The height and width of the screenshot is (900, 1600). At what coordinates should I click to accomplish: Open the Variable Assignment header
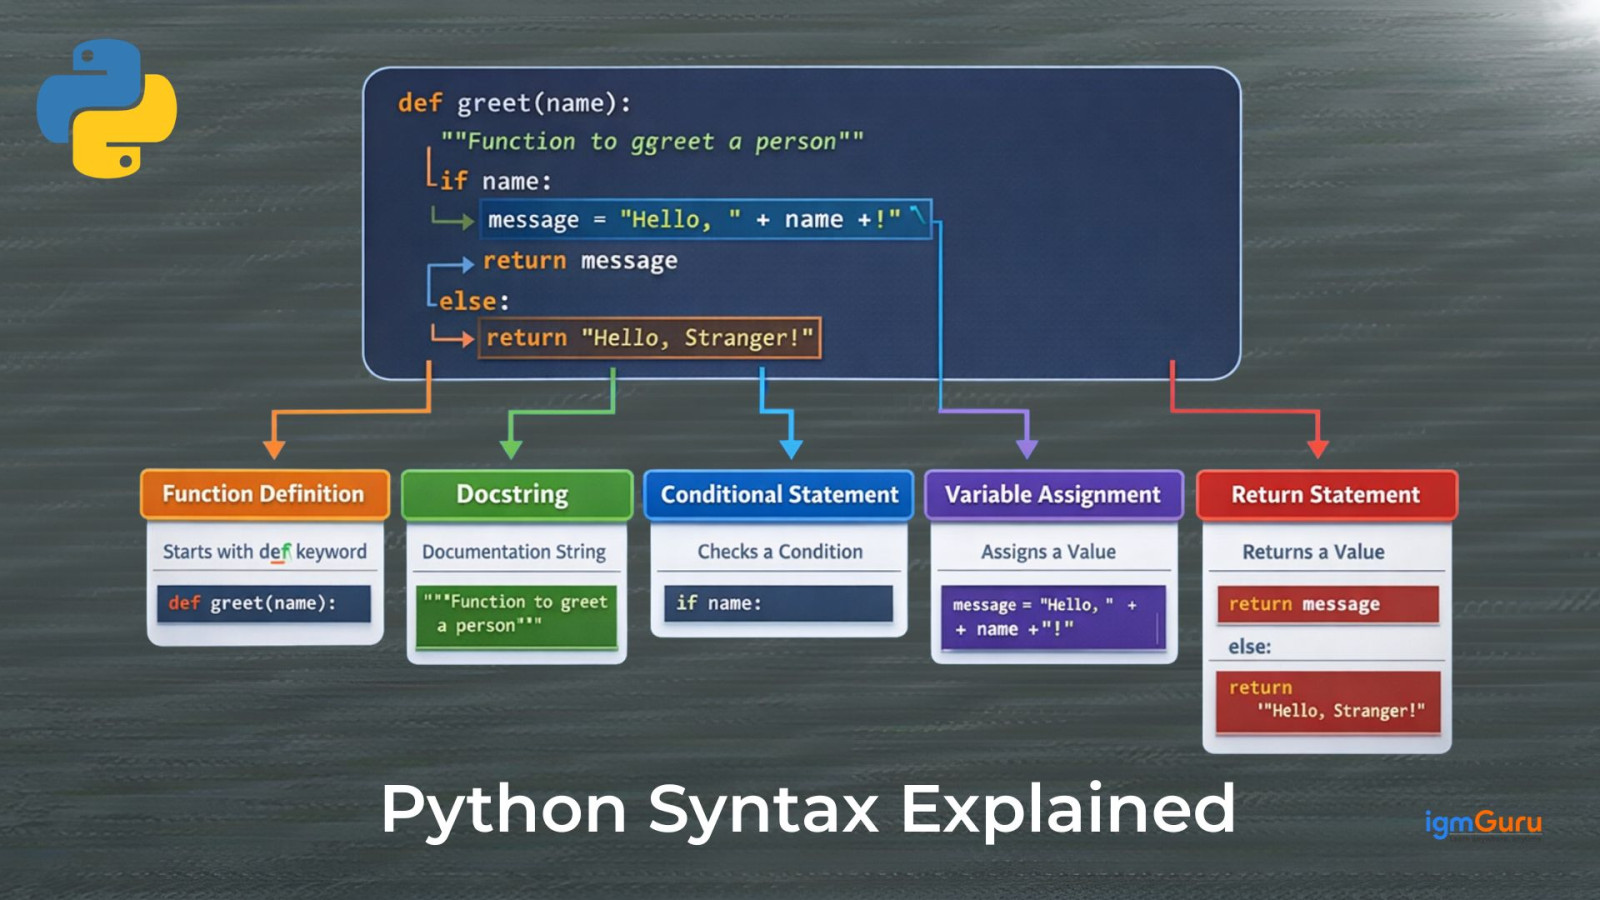1053,494
